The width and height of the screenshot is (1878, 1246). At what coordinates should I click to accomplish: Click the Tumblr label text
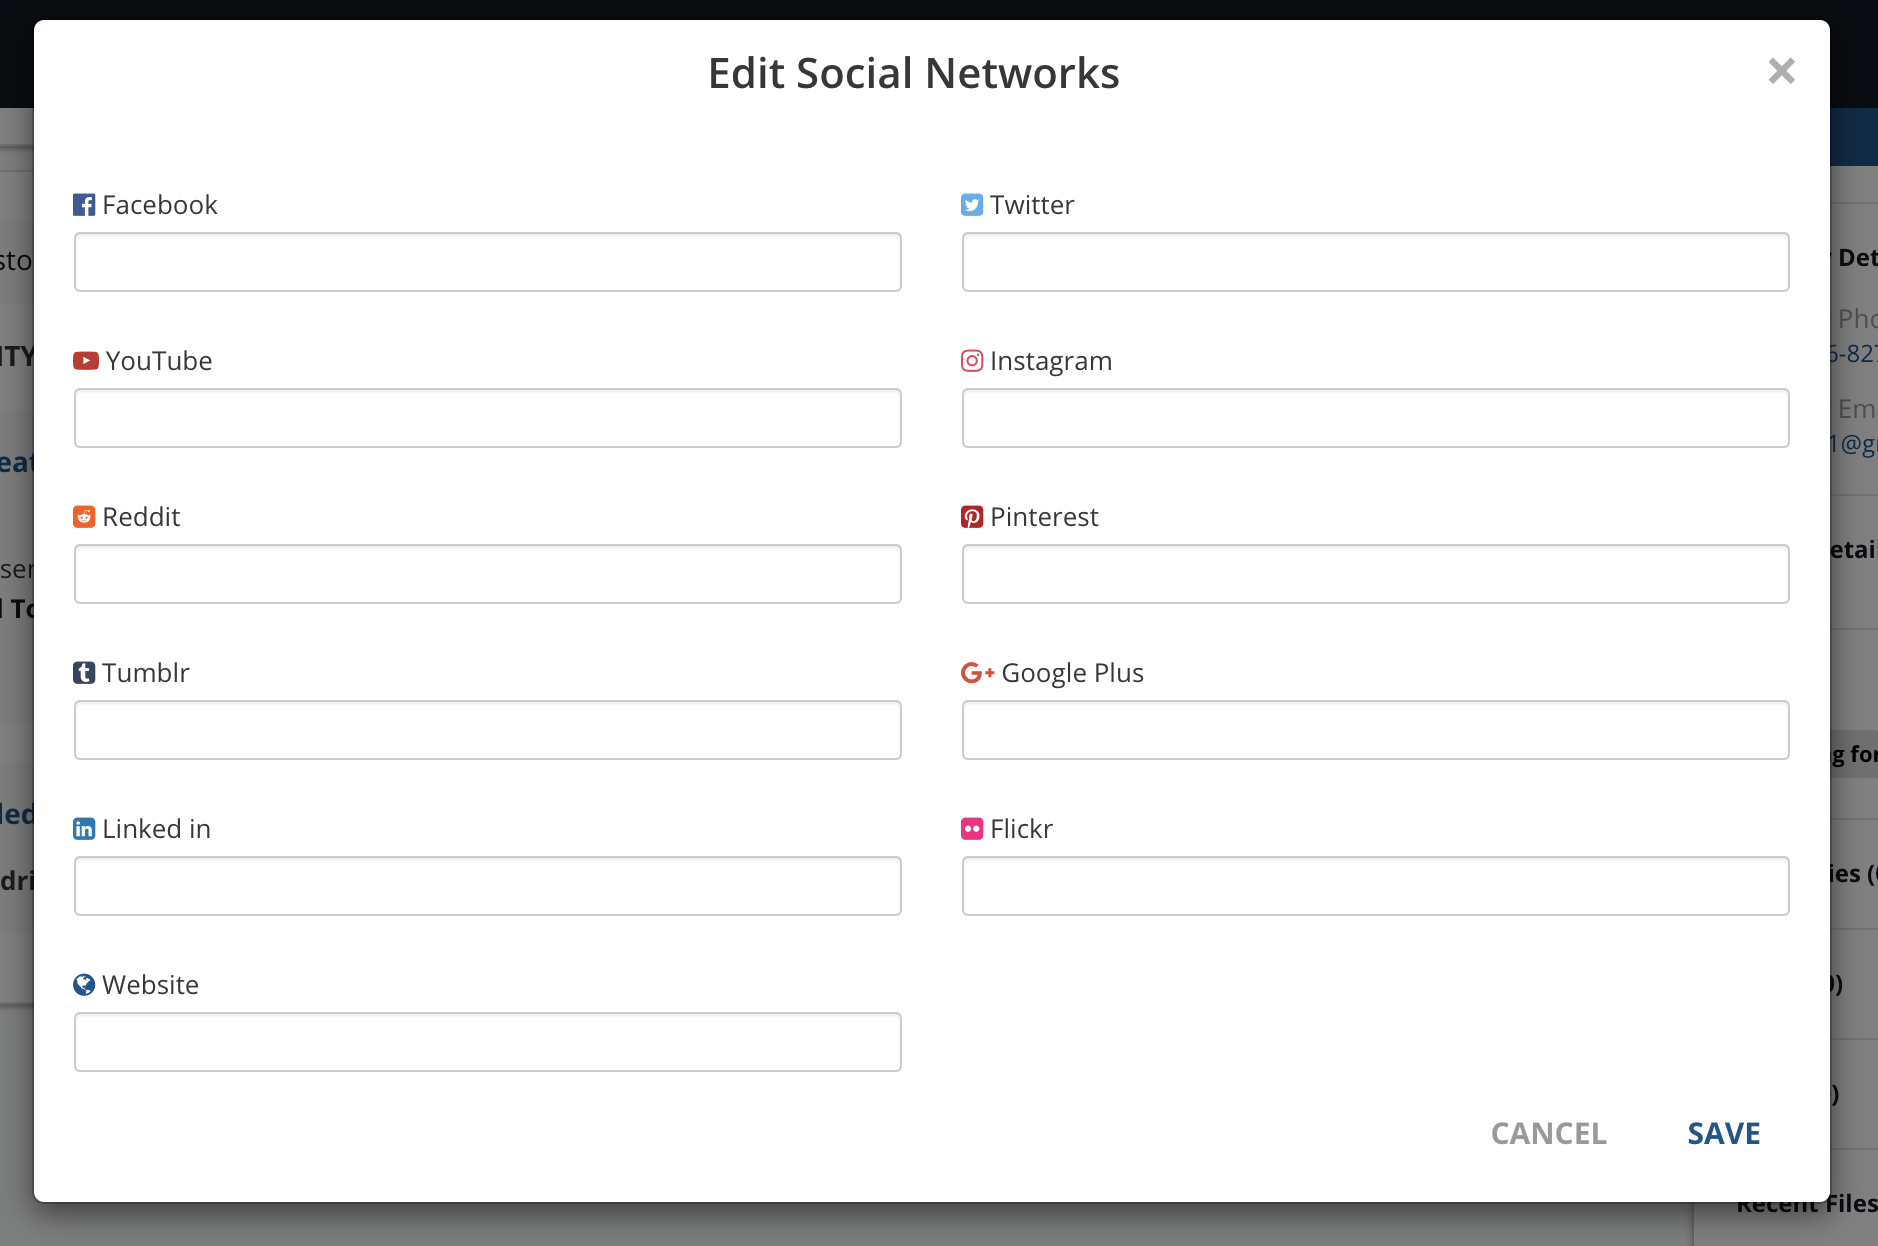point(146,673)
